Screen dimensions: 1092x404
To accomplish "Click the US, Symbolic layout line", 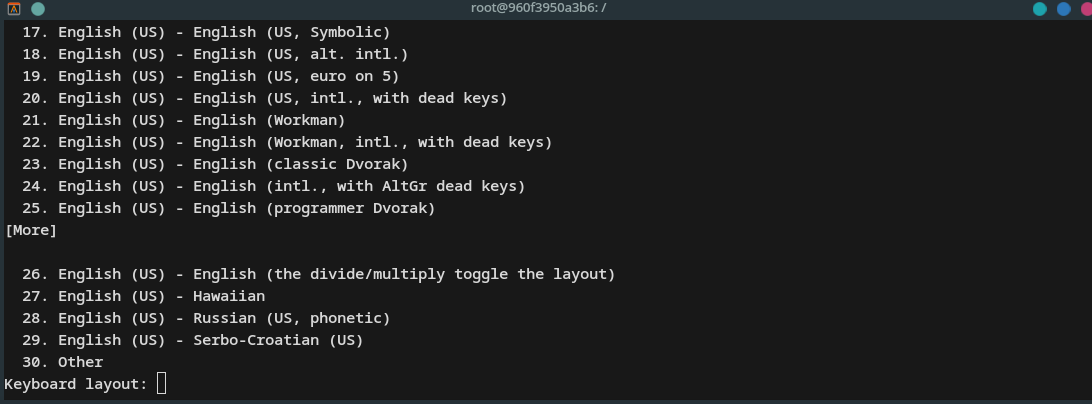I will pyautogui.click(x=206, y=32).
